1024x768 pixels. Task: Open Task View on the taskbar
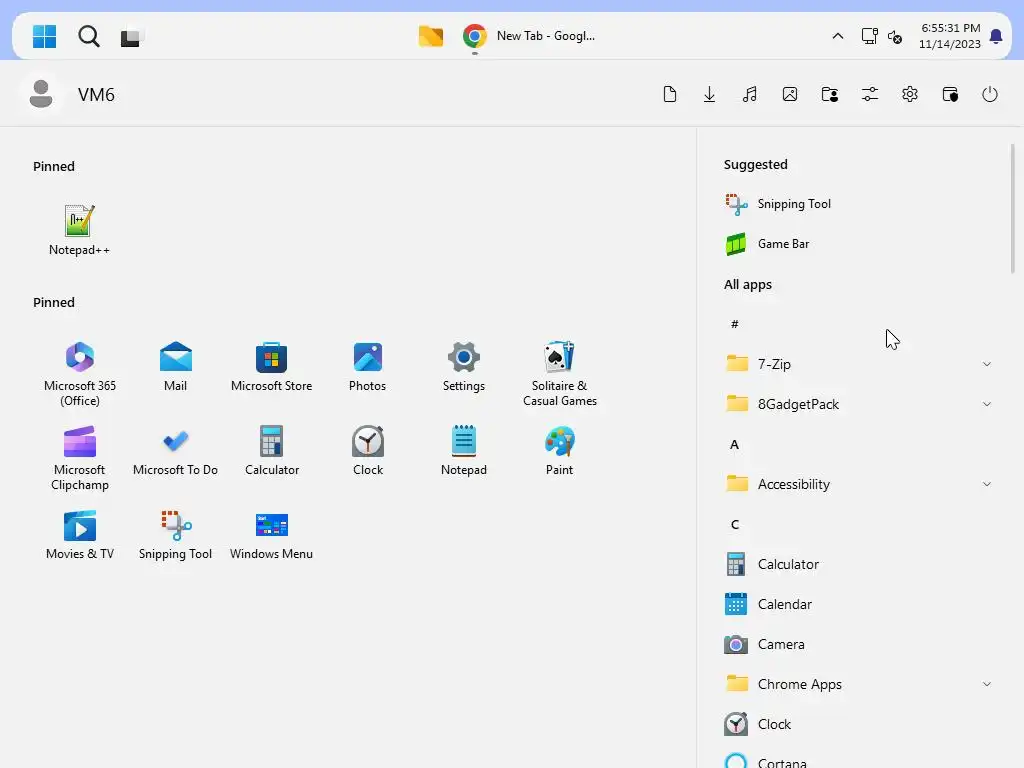pos(131,37)
